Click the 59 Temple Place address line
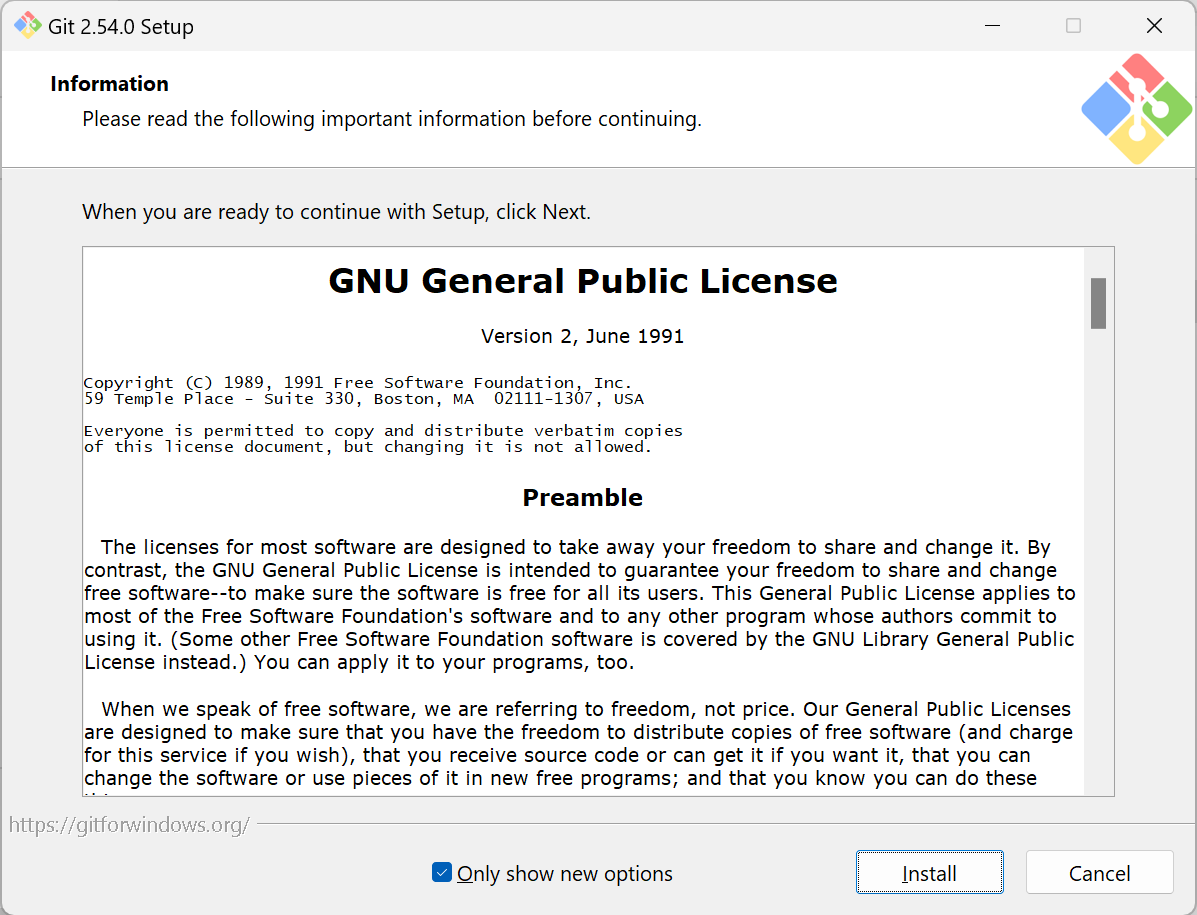The height and width of the screenshot is (915, 1197). [x=363, y=399]
